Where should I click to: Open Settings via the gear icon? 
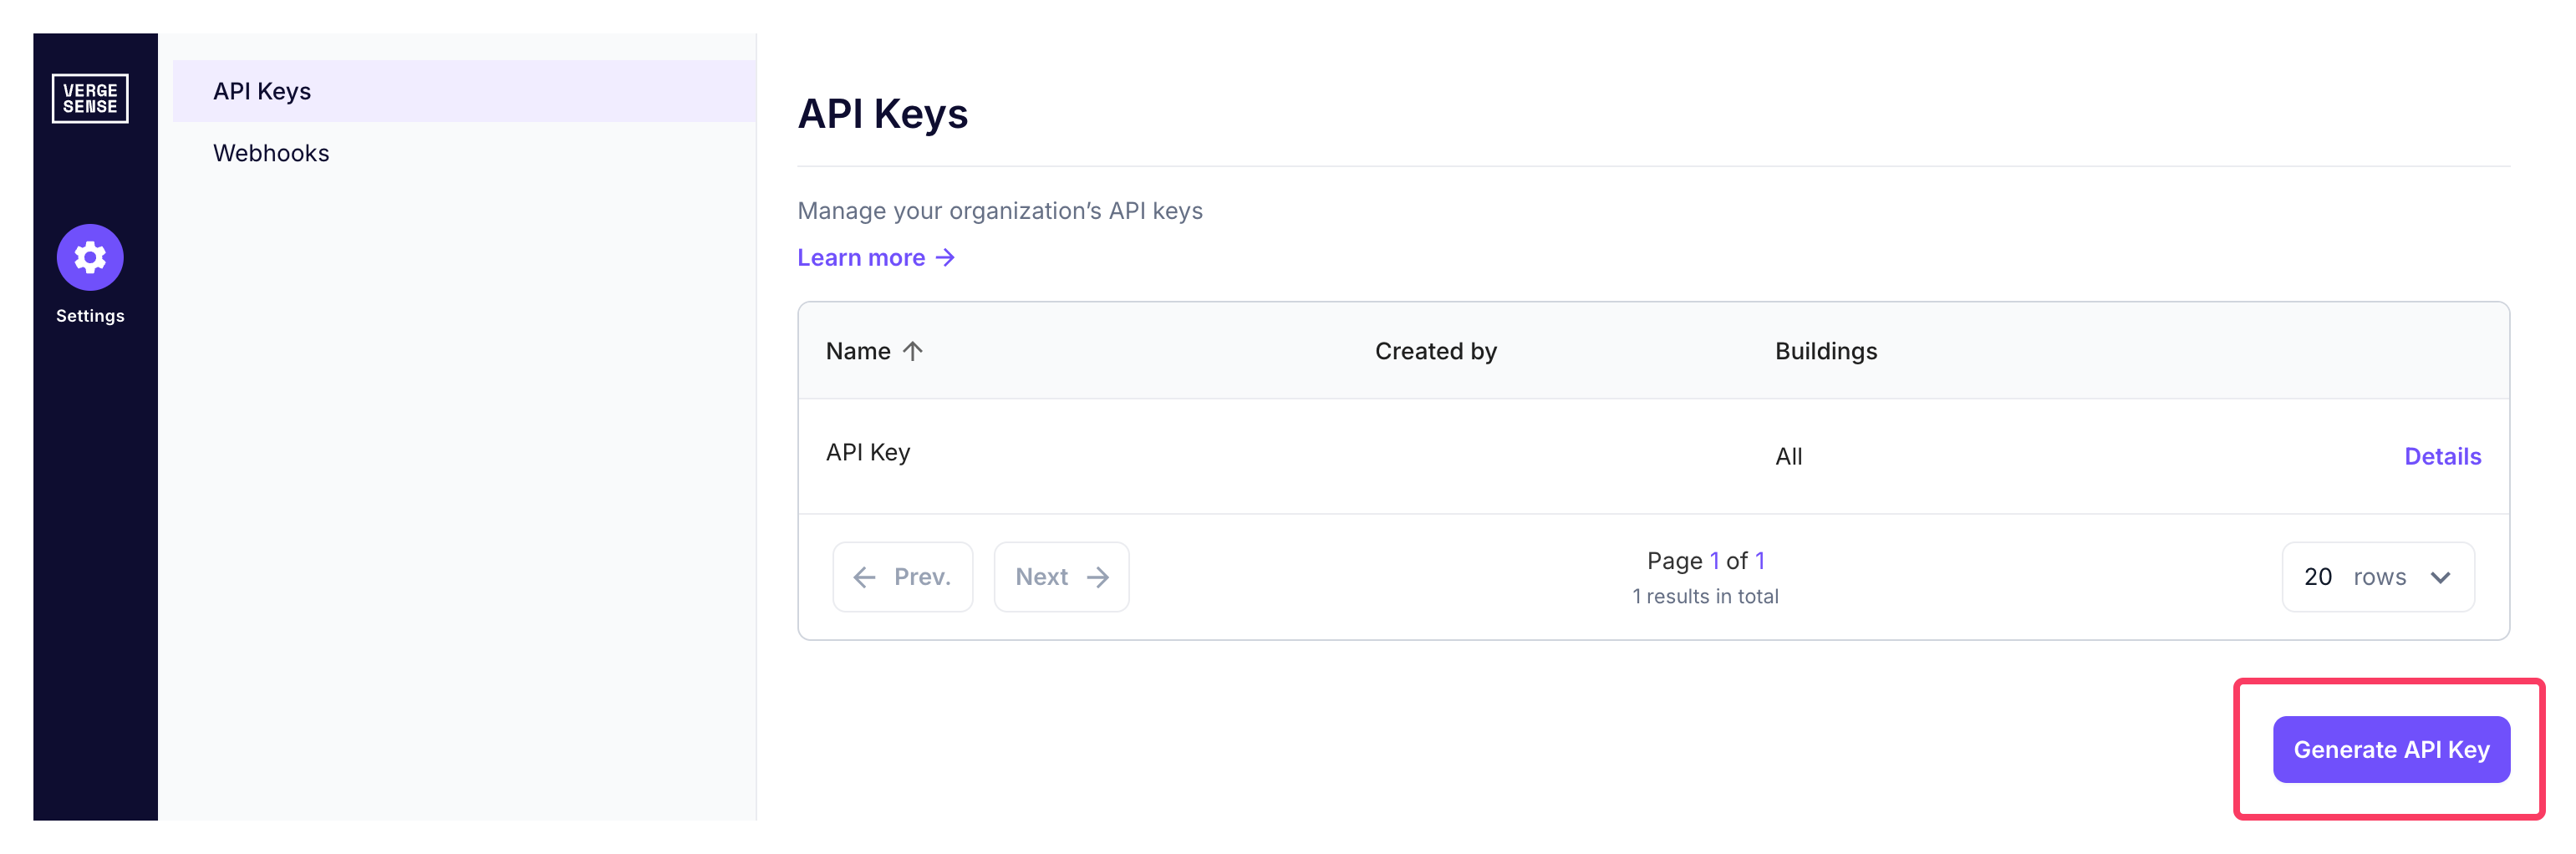(90, 257)
